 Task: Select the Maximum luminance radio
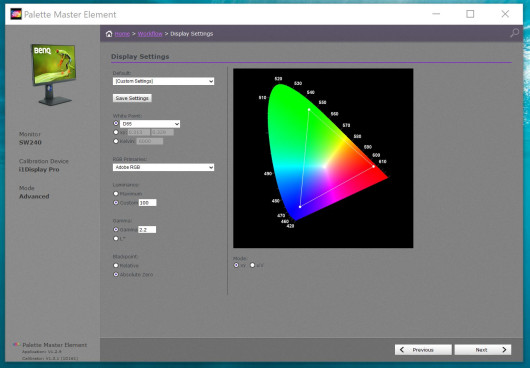(116, 194)
